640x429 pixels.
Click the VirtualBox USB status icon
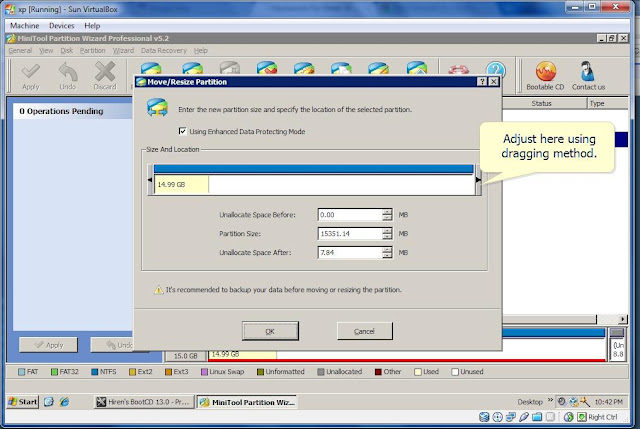point(524,417)
